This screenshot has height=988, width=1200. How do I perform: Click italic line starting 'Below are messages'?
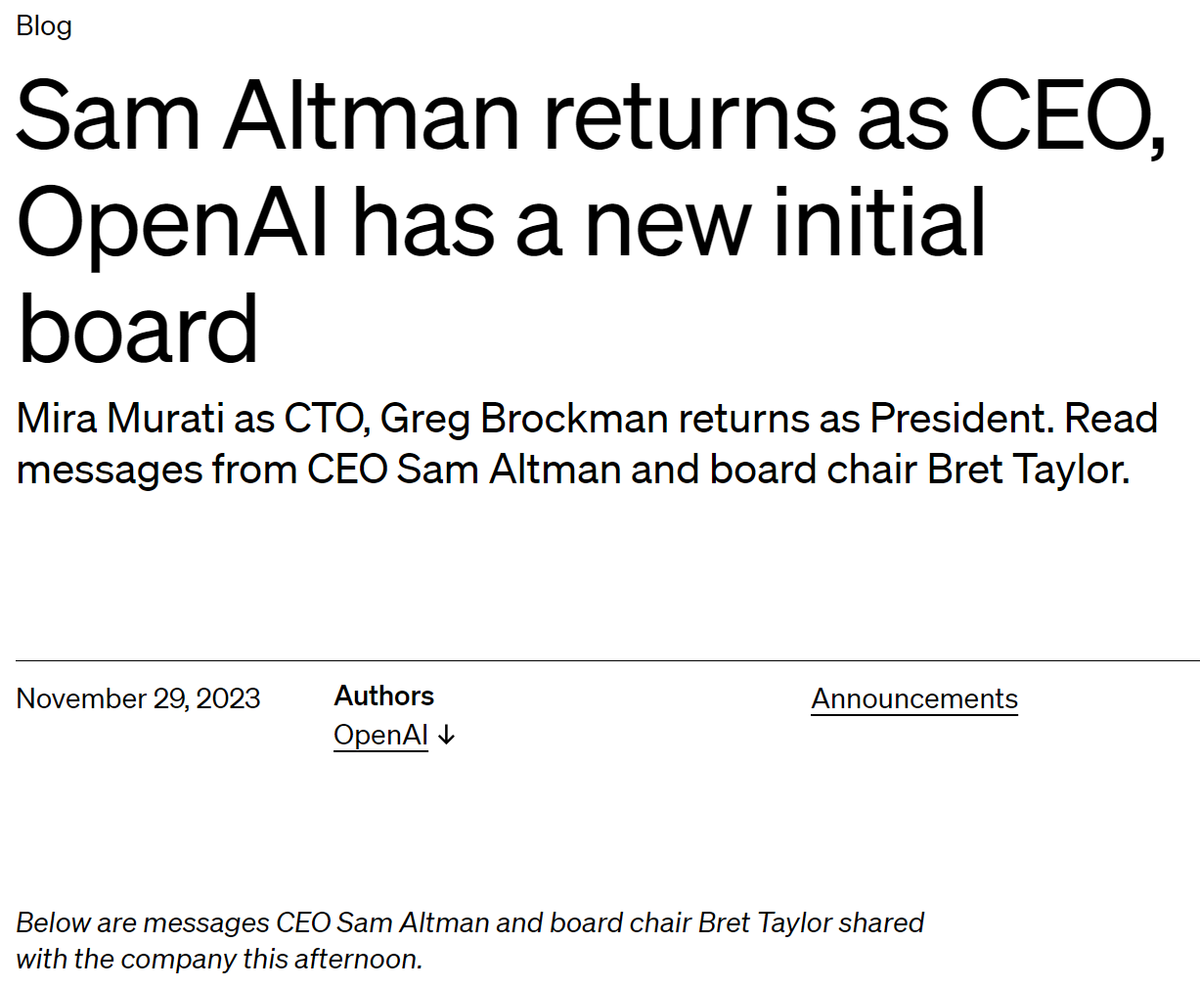(470, 922)
